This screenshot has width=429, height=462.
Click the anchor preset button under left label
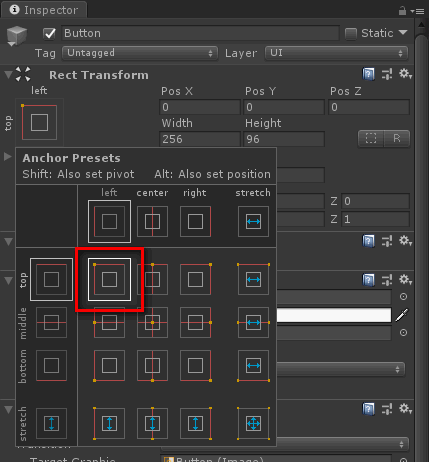click(39, 122)
